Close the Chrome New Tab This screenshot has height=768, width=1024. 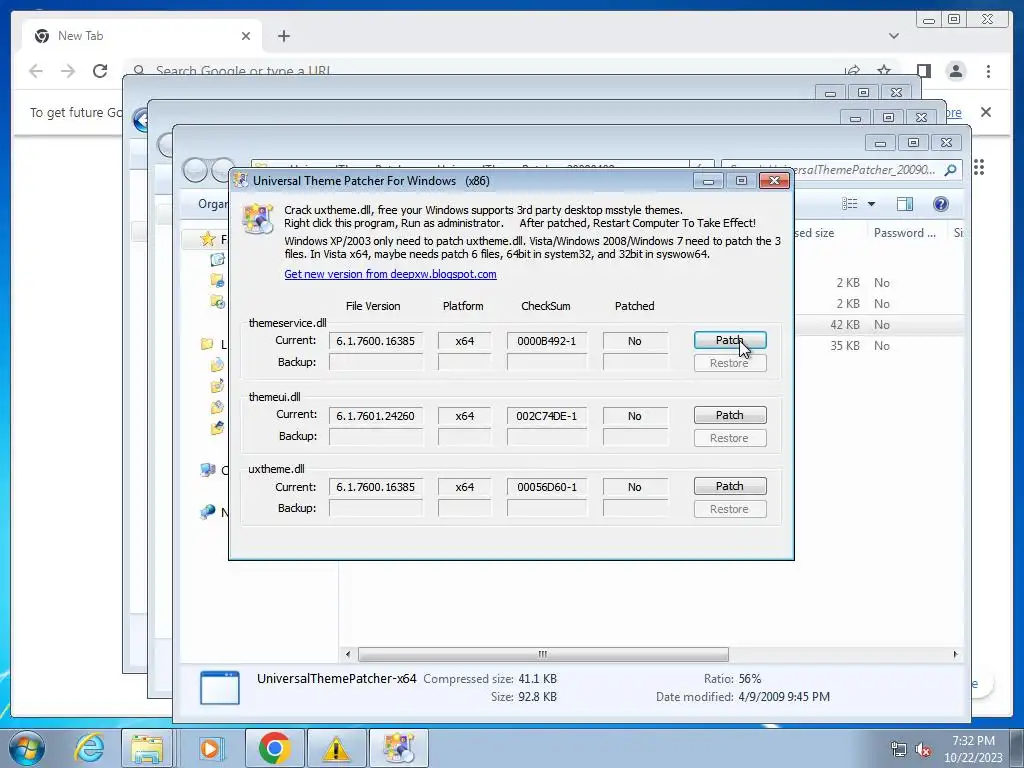tap(246, 36)
